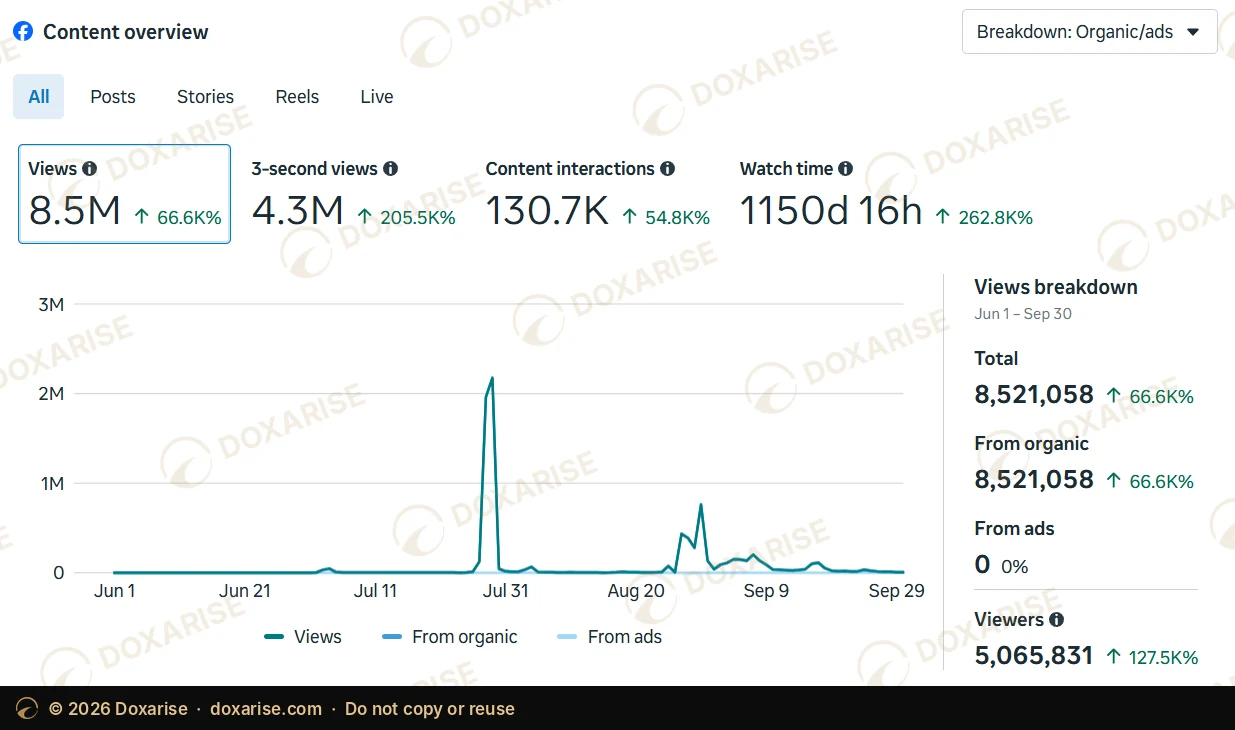Screen dimensions: 1235x730
Task: Click the Total 8,521,058 value
Action: tap(1034, 395)
